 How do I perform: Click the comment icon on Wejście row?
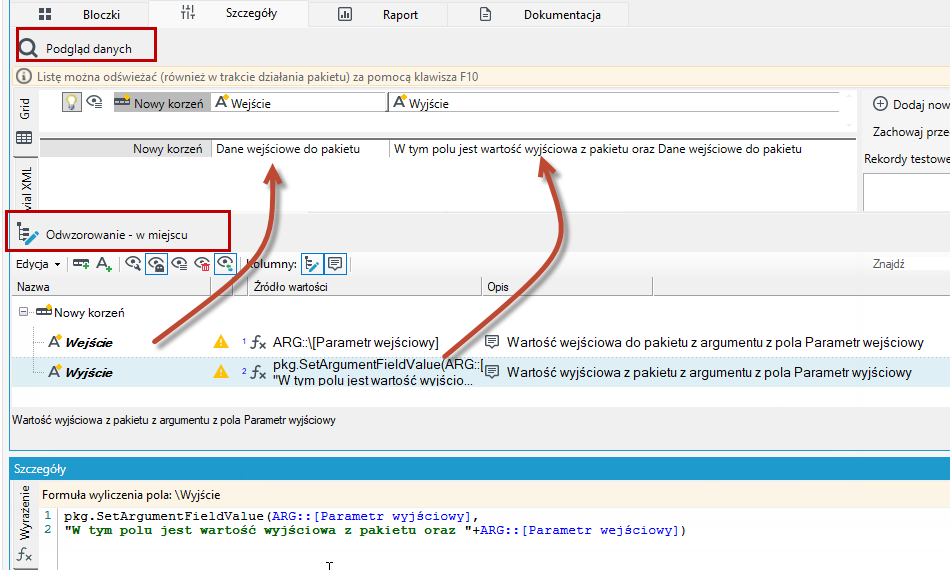click(491, 342)
